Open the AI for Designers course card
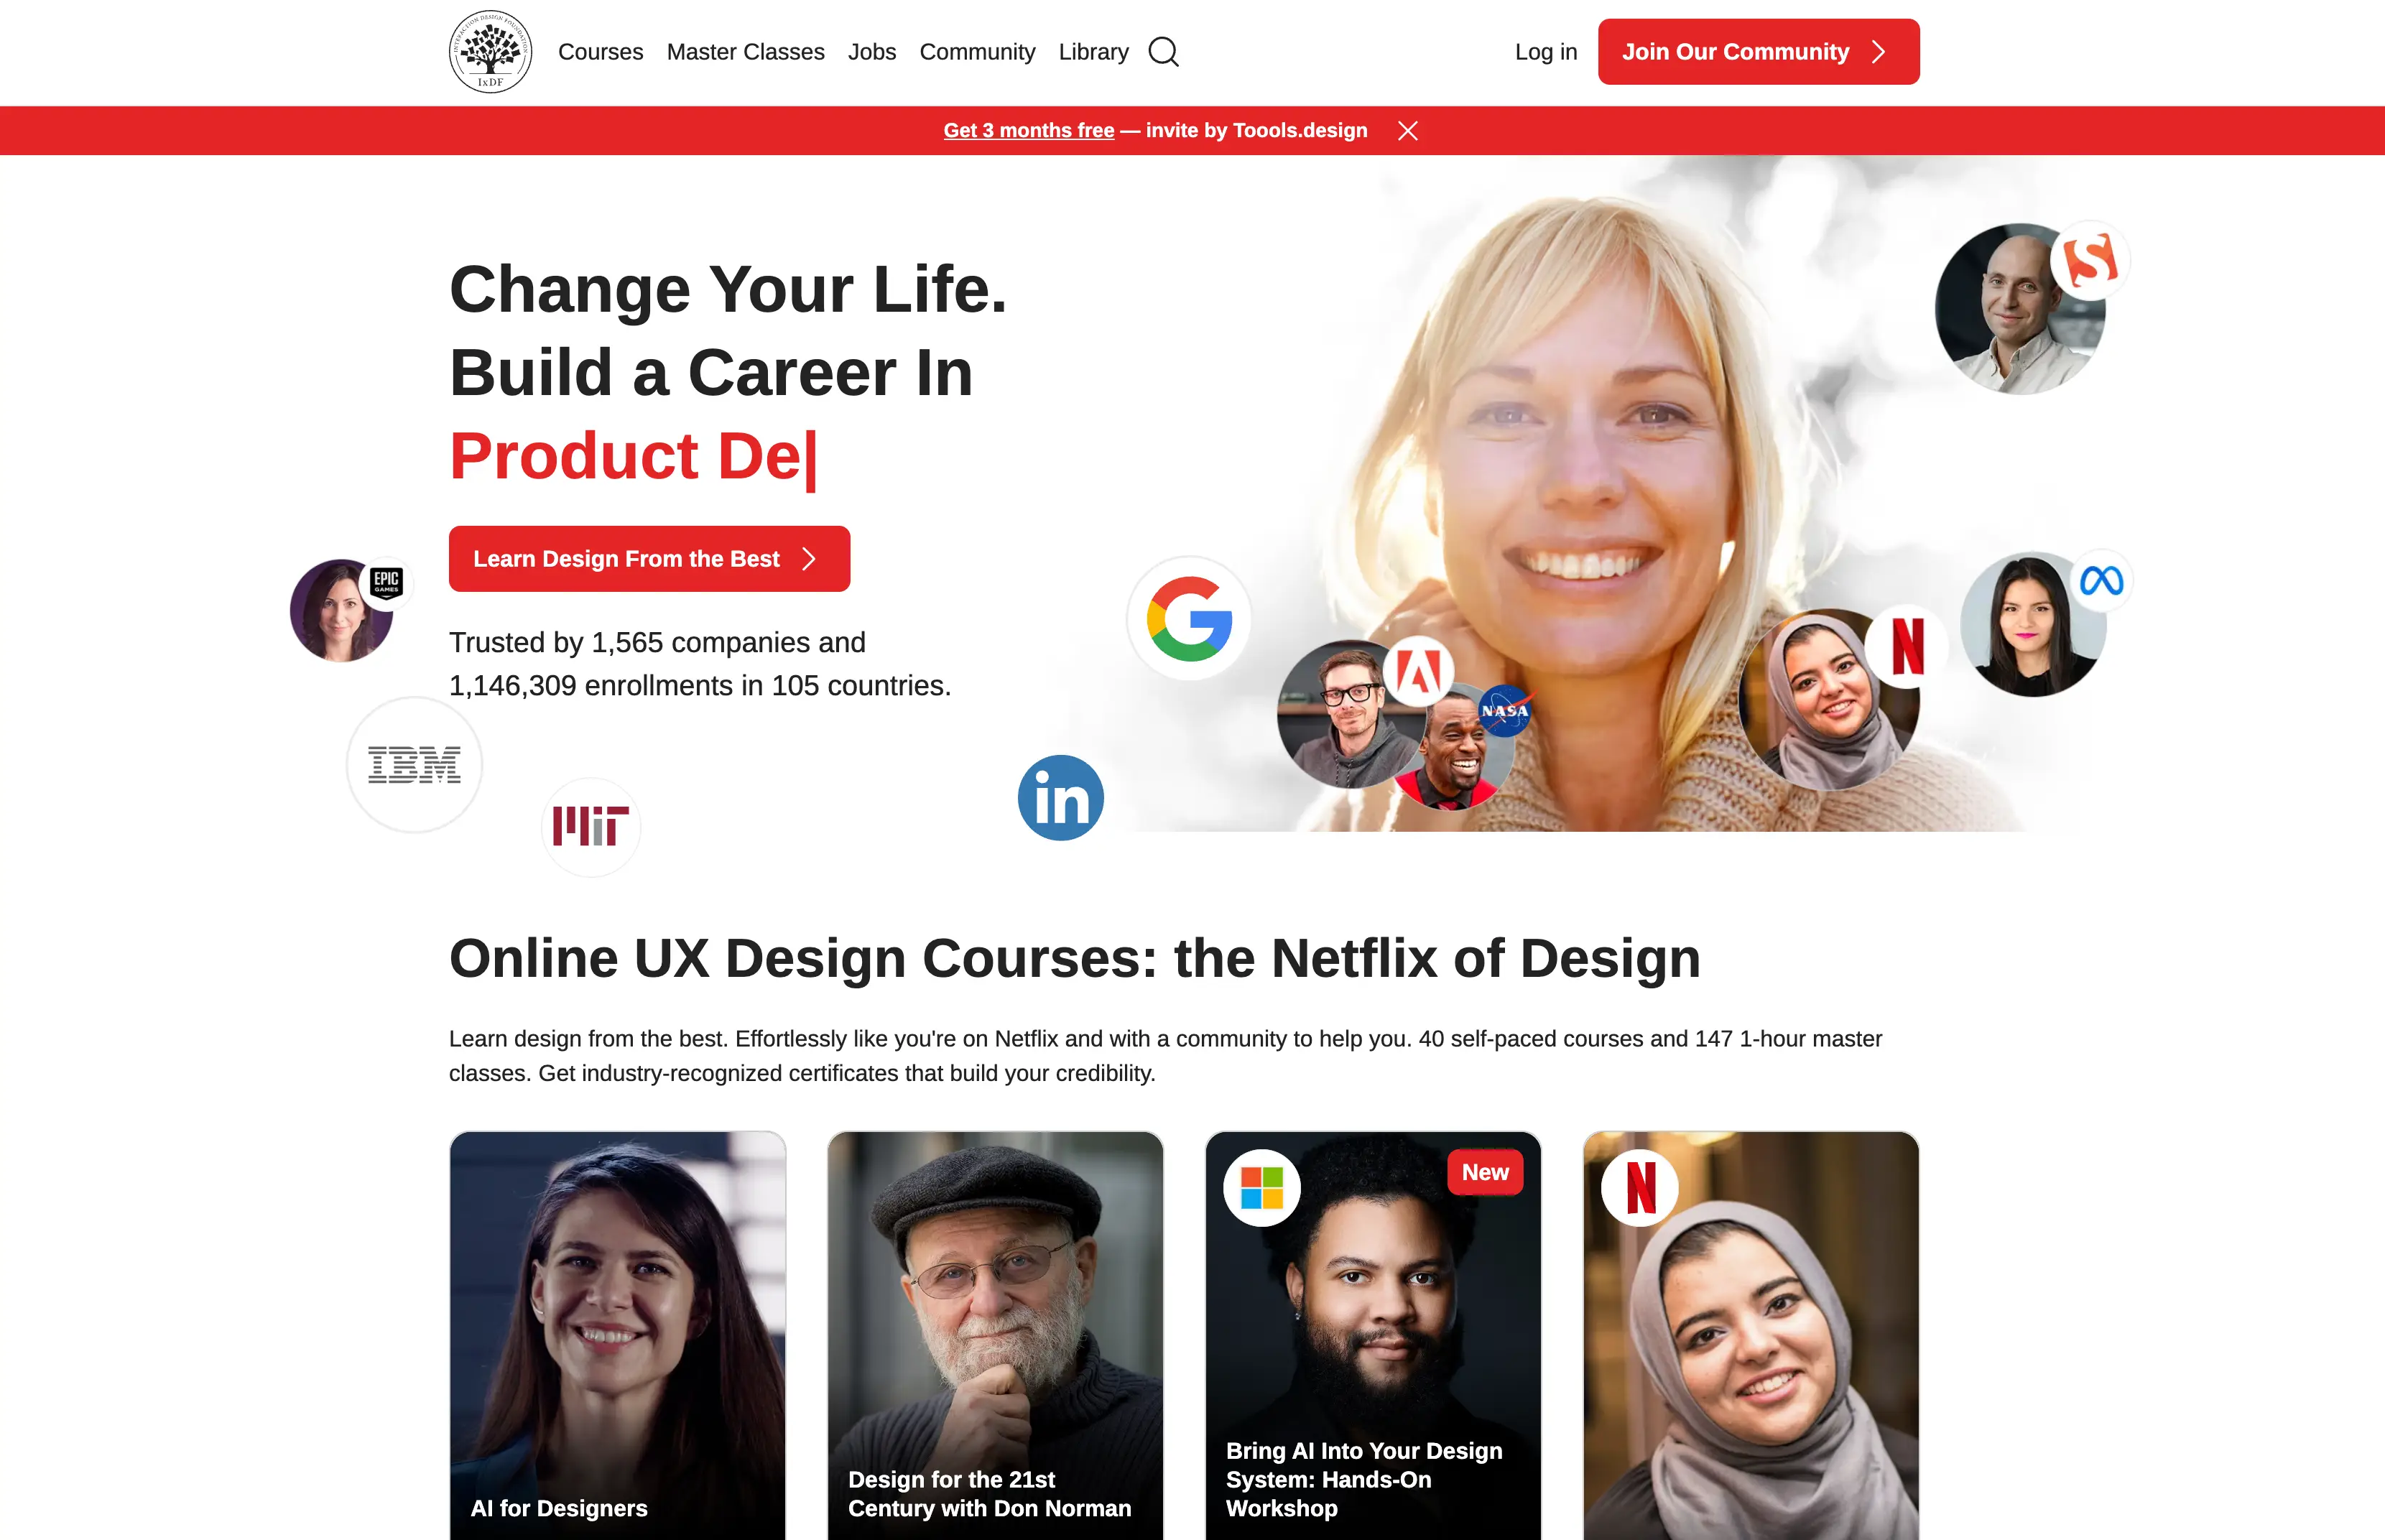The image size is (2385, 1540). pyautogui.click(x=618, y=1336)
